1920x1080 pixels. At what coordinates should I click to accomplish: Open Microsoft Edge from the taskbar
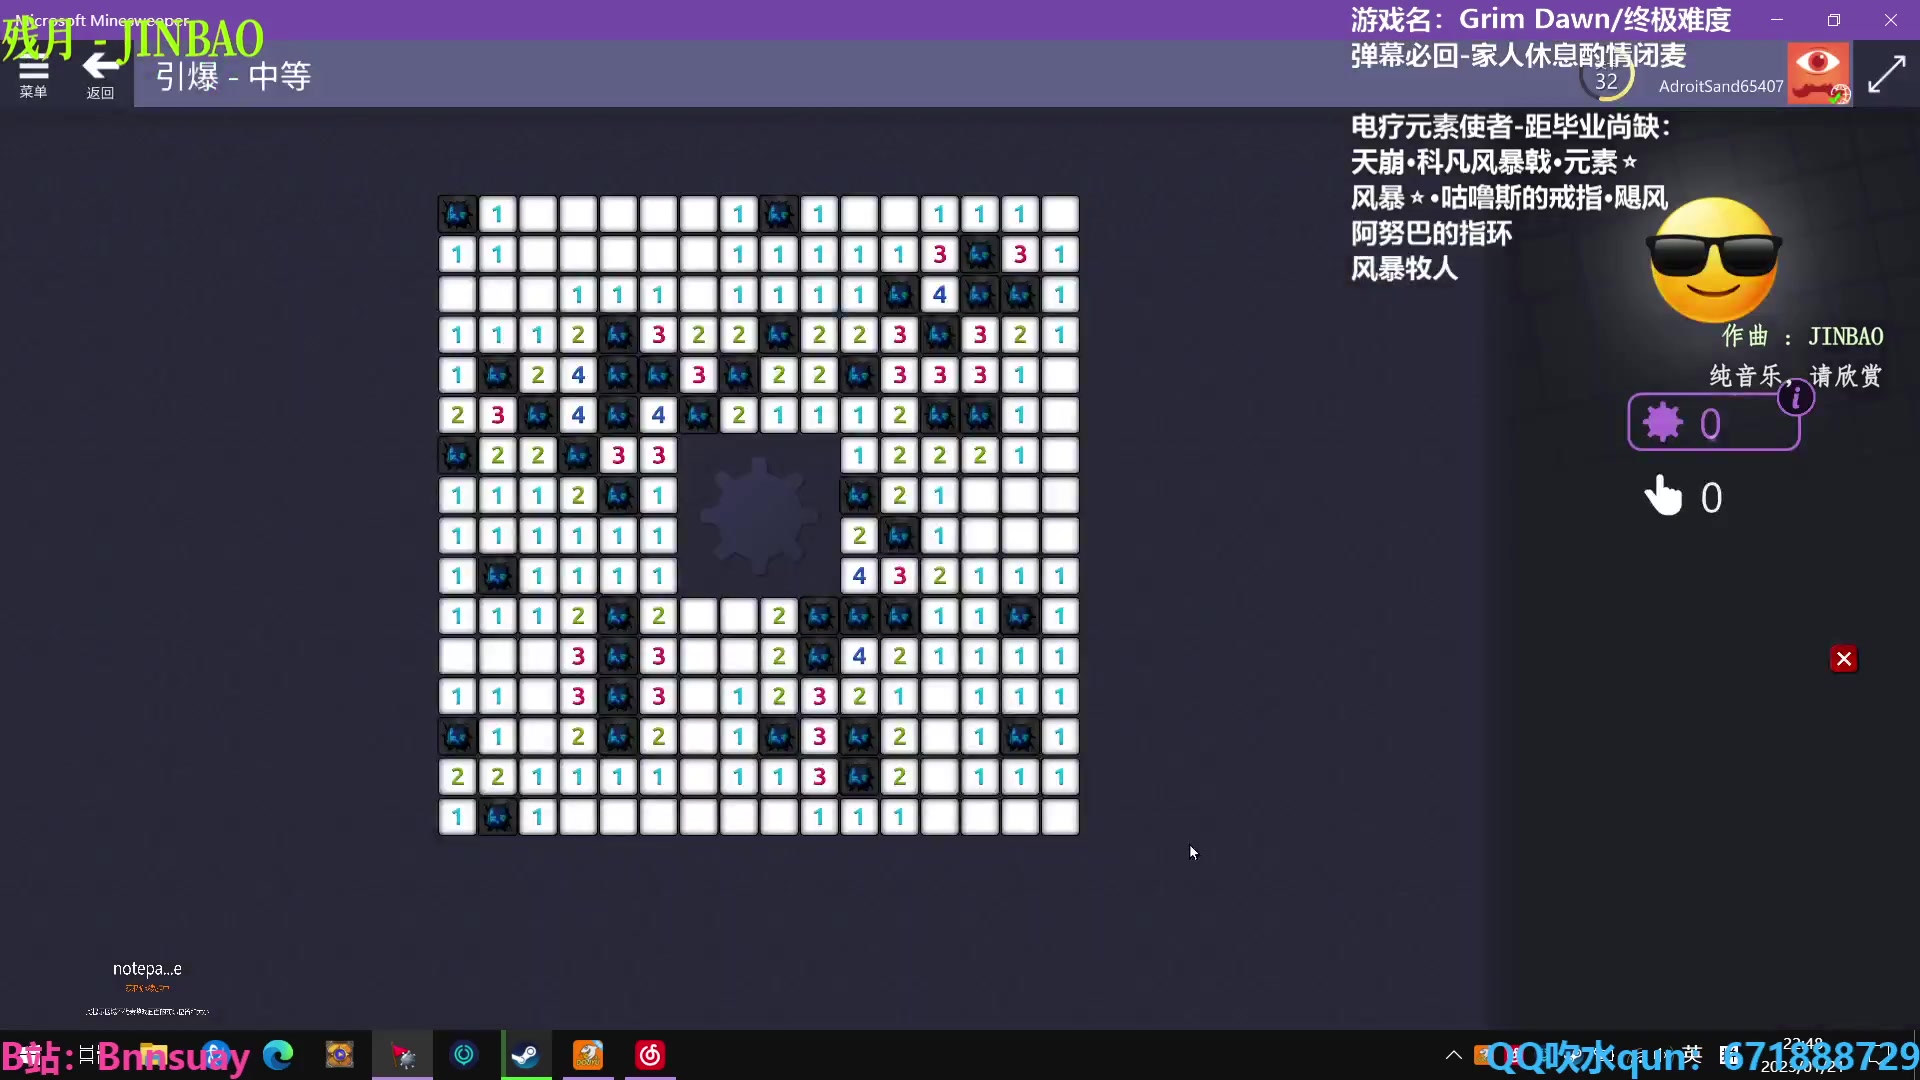278,1055
